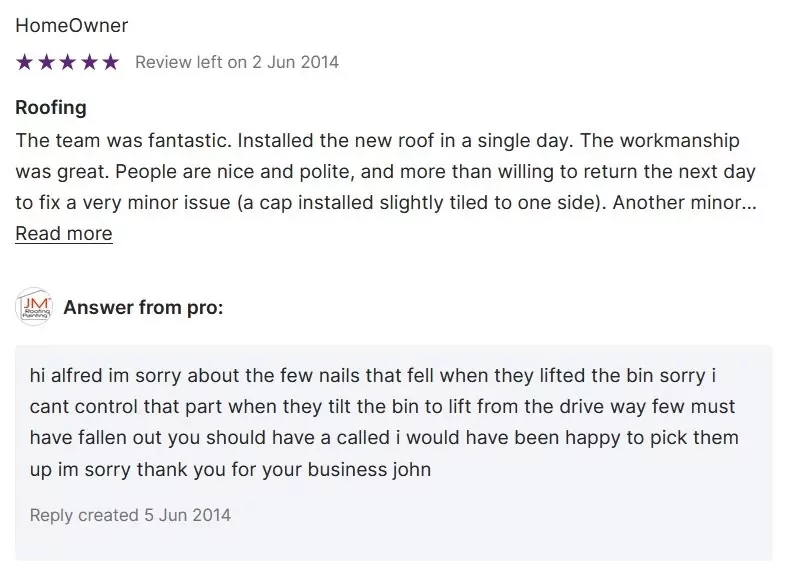Viewport: 794px width, 578px height.
Task: Click the first purple rating star
Action: click(24, 62)
